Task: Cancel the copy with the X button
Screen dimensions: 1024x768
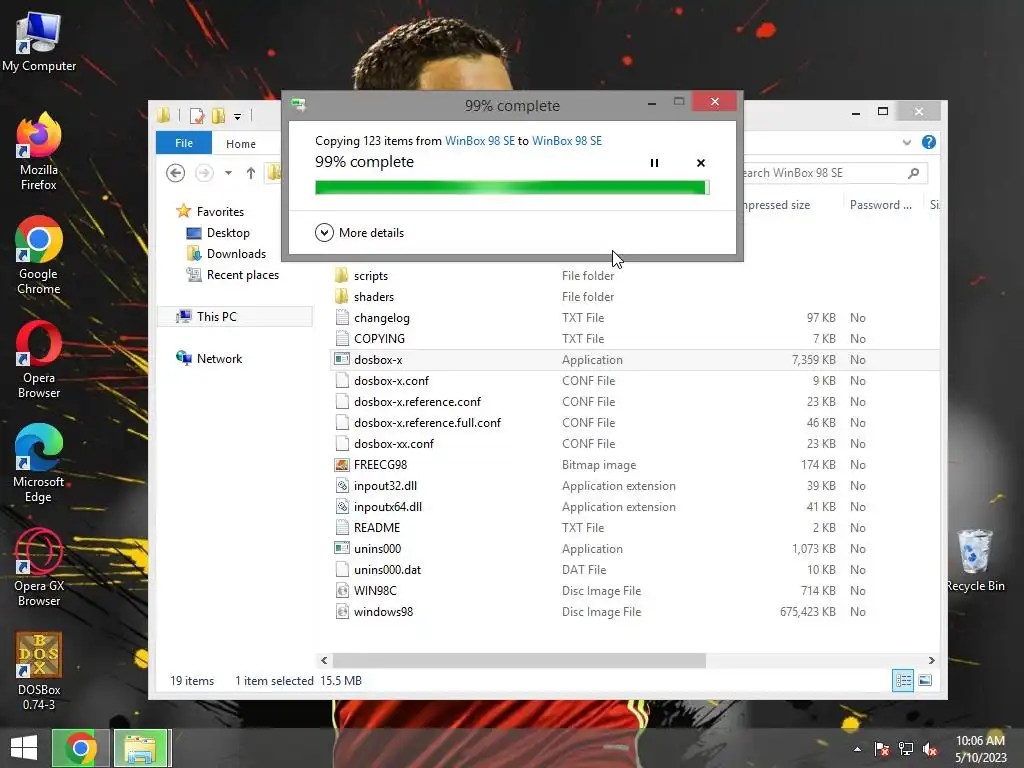Action: pyautogui.click(x=701, y=163)
